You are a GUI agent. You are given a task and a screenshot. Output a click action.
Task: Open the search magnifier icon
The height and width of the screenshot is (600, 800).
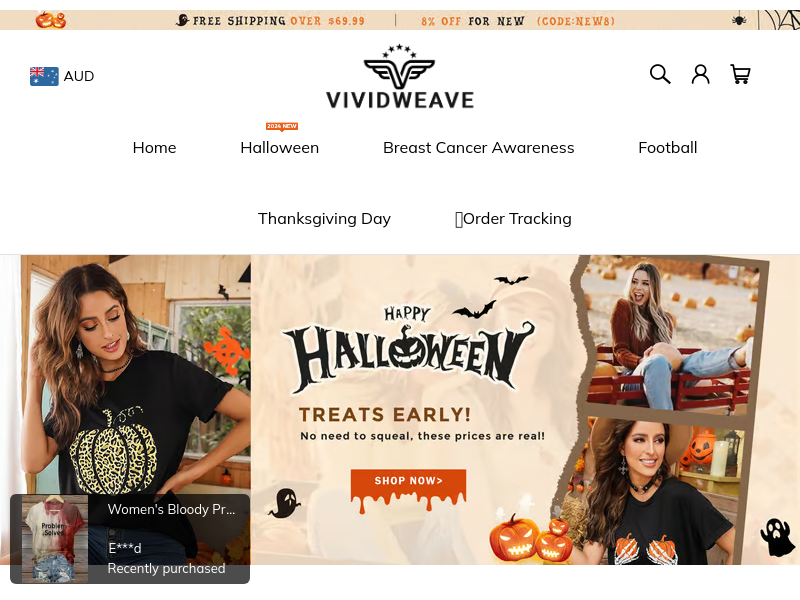(660, 74)
